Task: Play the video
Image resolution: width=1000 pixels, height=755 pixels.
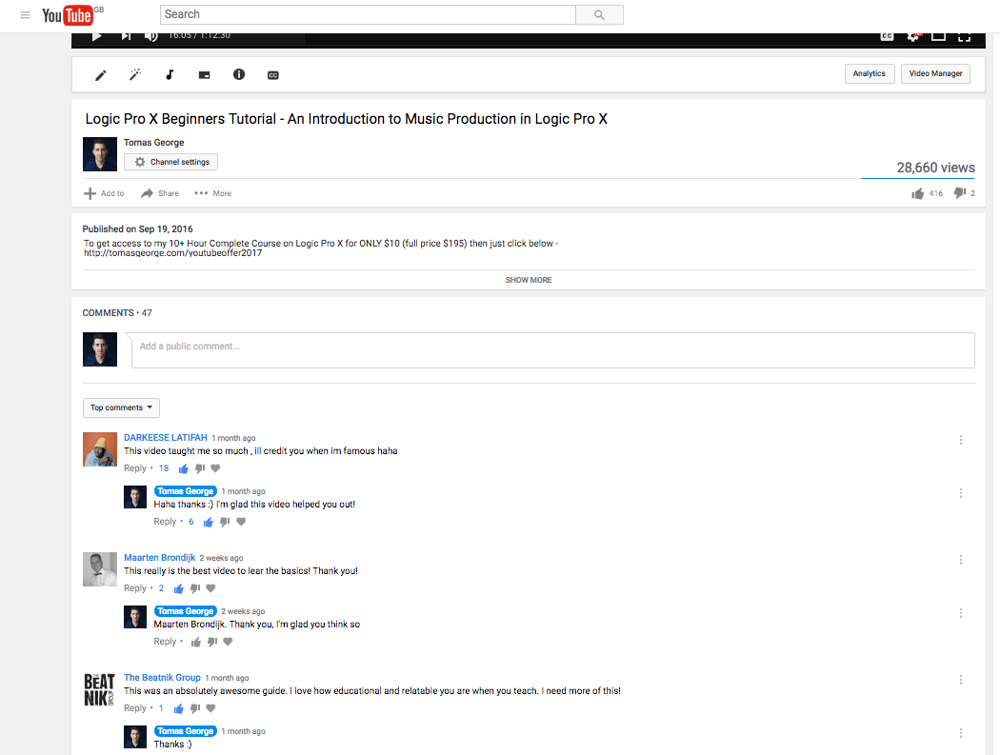Action: click(96, 36)
